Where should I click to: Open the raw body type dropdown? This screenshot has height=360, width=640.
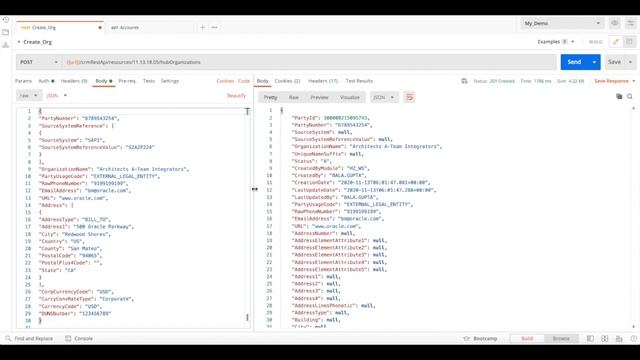coord(29,96)
